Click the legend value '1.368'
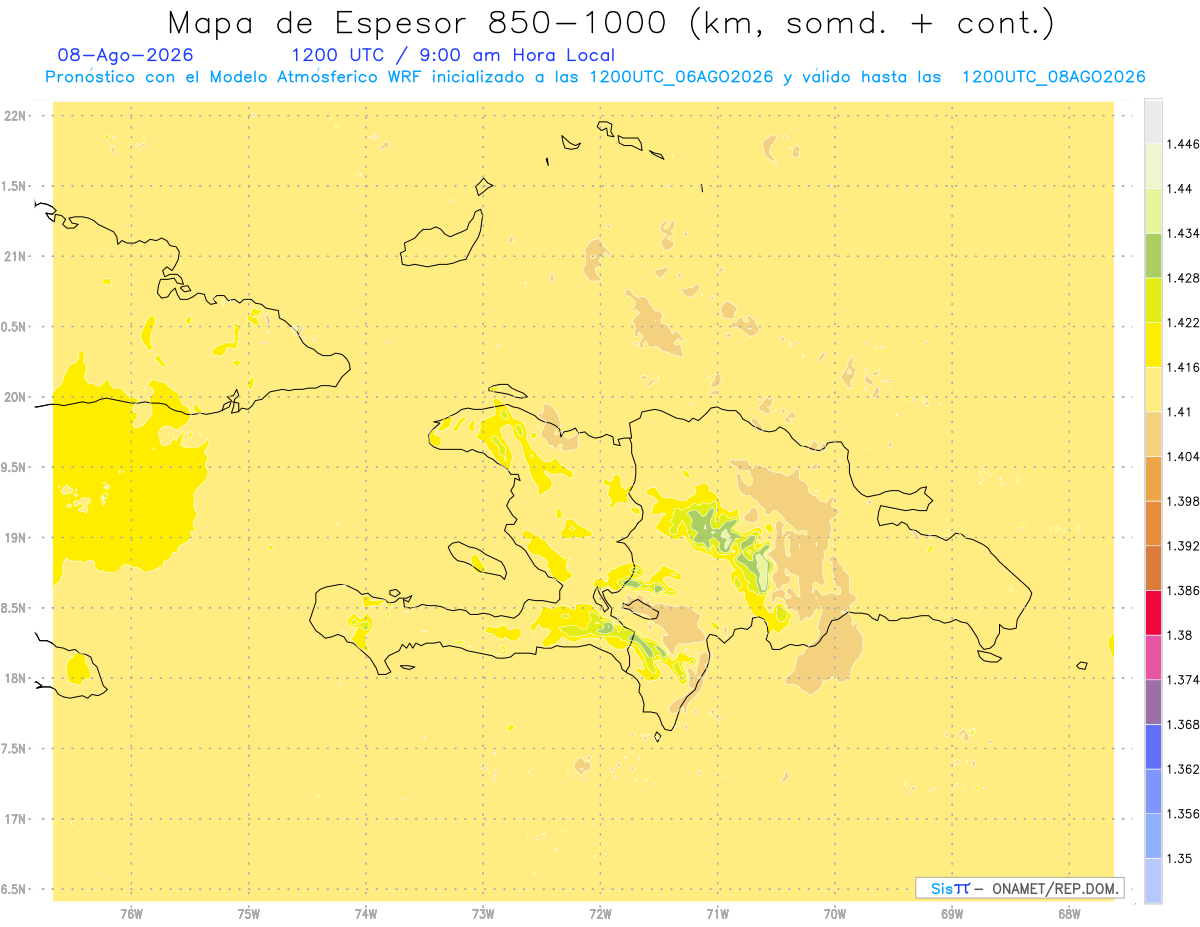 coord(1183,724)
